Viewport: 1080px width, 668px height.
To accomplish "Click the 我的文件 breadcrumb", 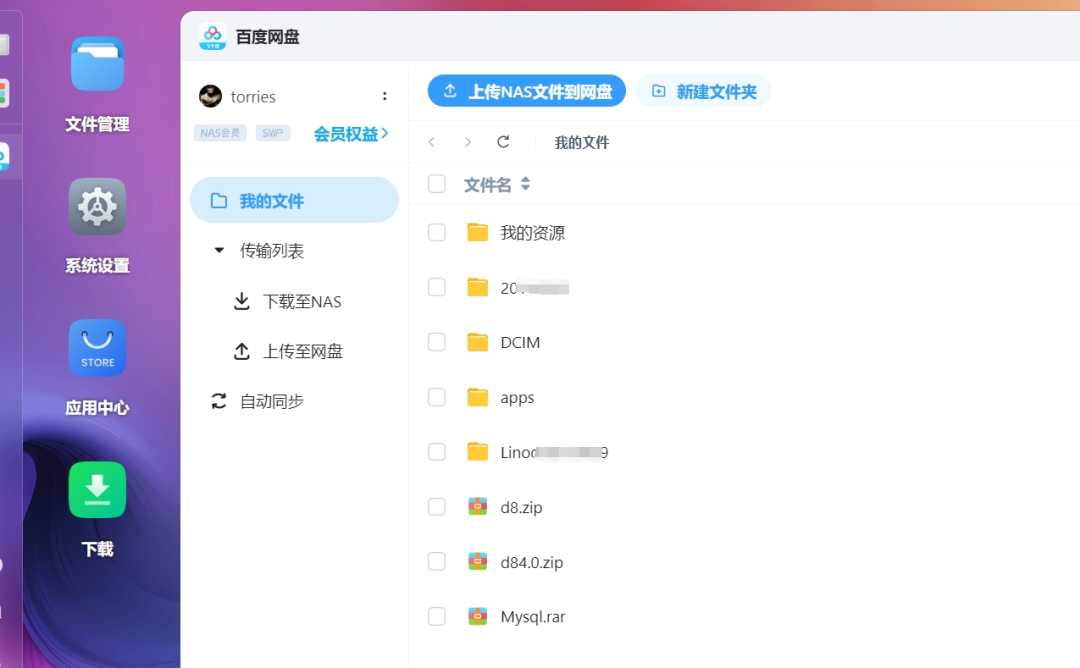I will [x=582, y=143].
